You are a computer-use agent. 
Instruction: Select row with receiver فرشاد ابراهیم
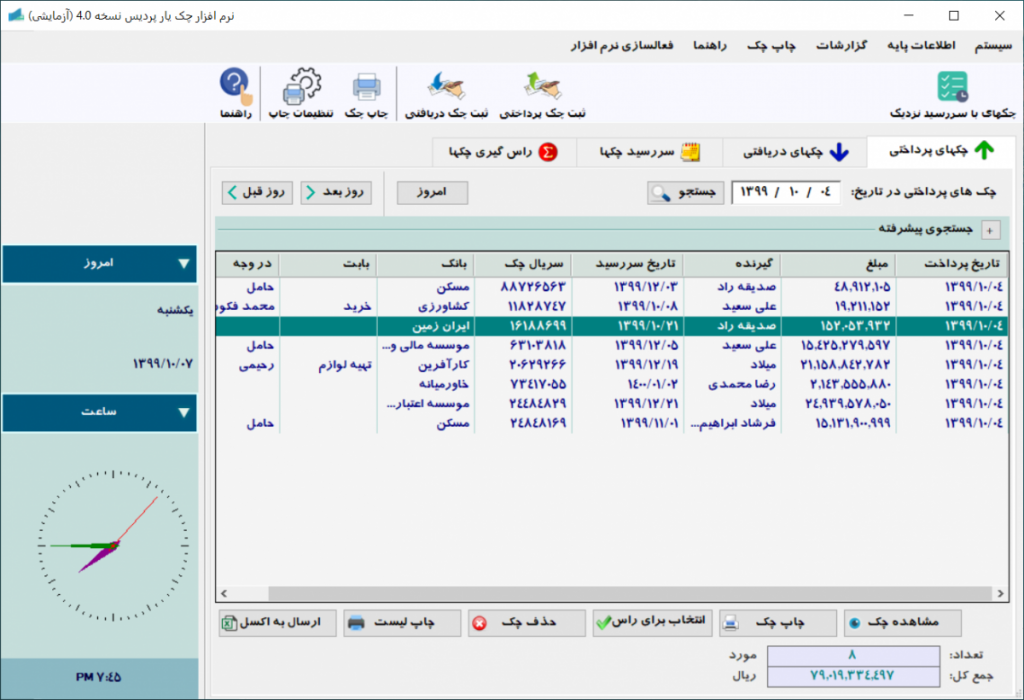pos(612,424)
